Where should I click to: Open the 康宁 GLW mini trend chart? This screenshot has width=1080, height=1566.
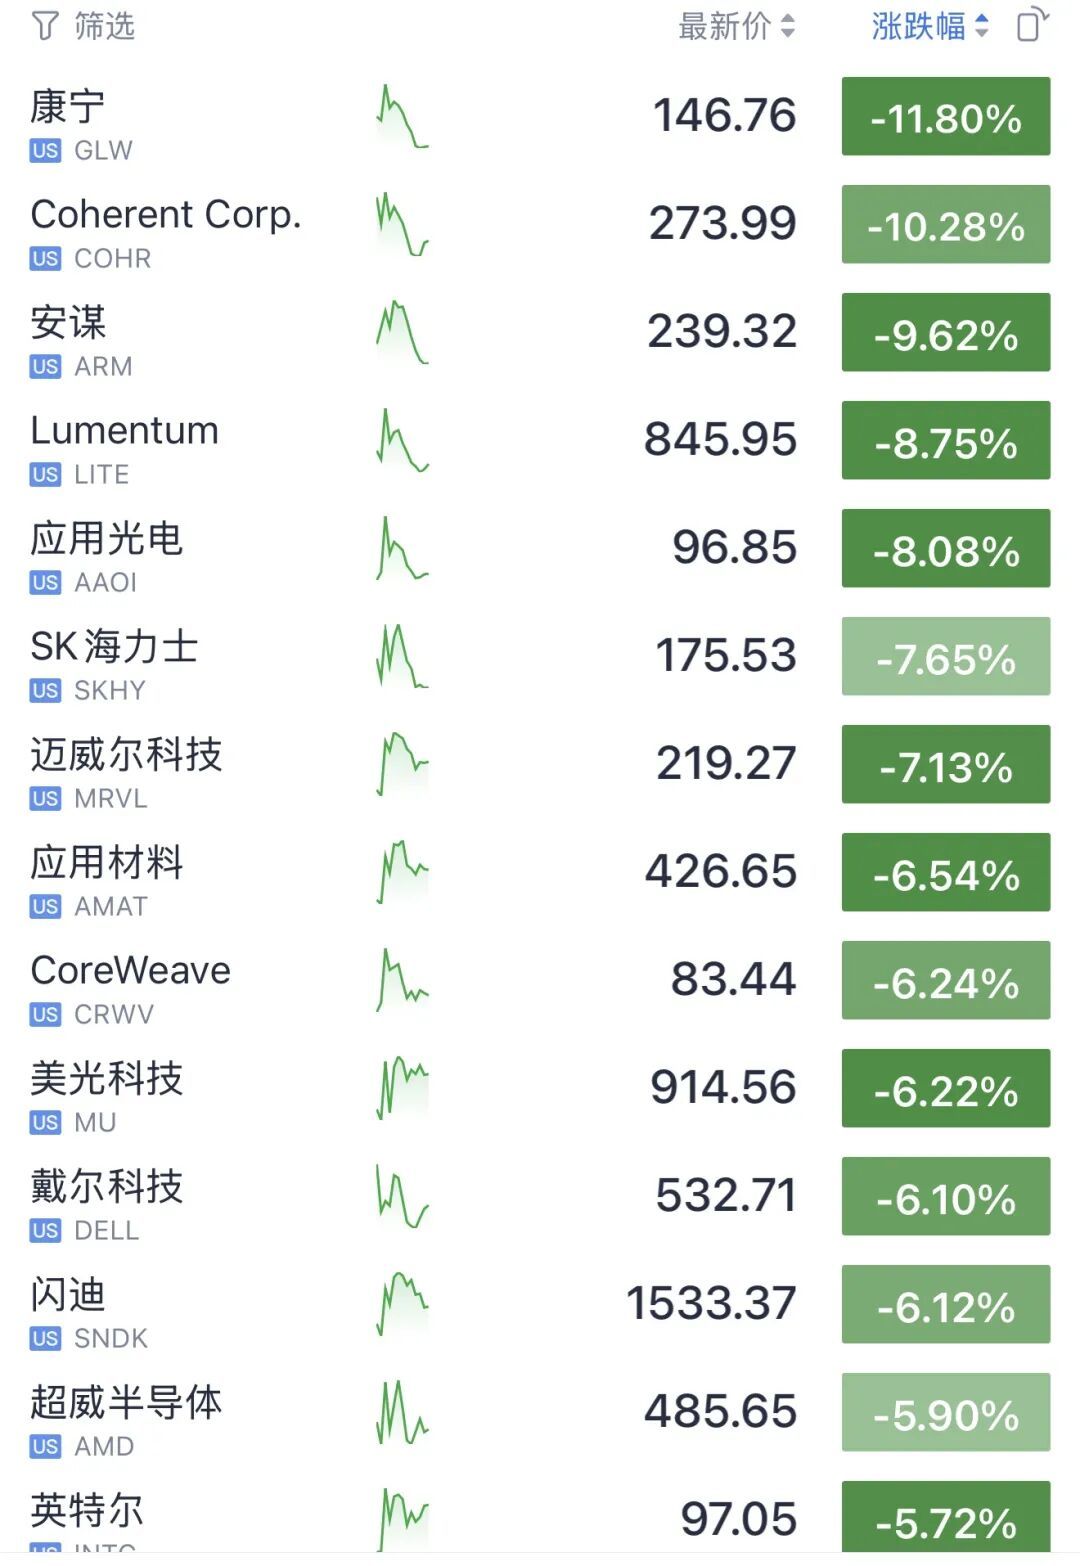click(x=403, y=117)
